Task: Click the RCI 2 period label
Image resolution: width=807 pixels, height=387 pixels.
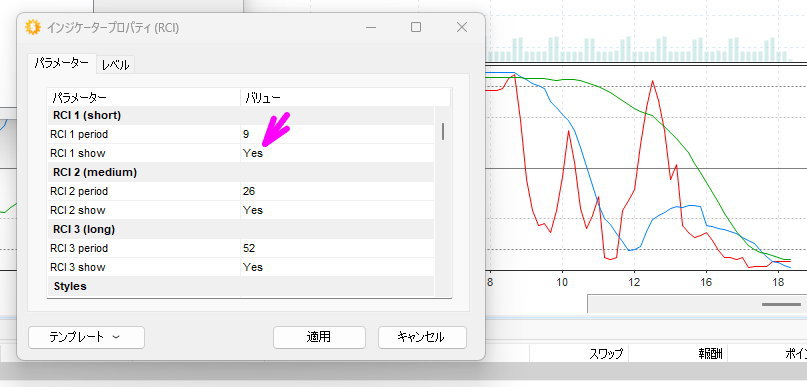Action: tap(79, 191)
